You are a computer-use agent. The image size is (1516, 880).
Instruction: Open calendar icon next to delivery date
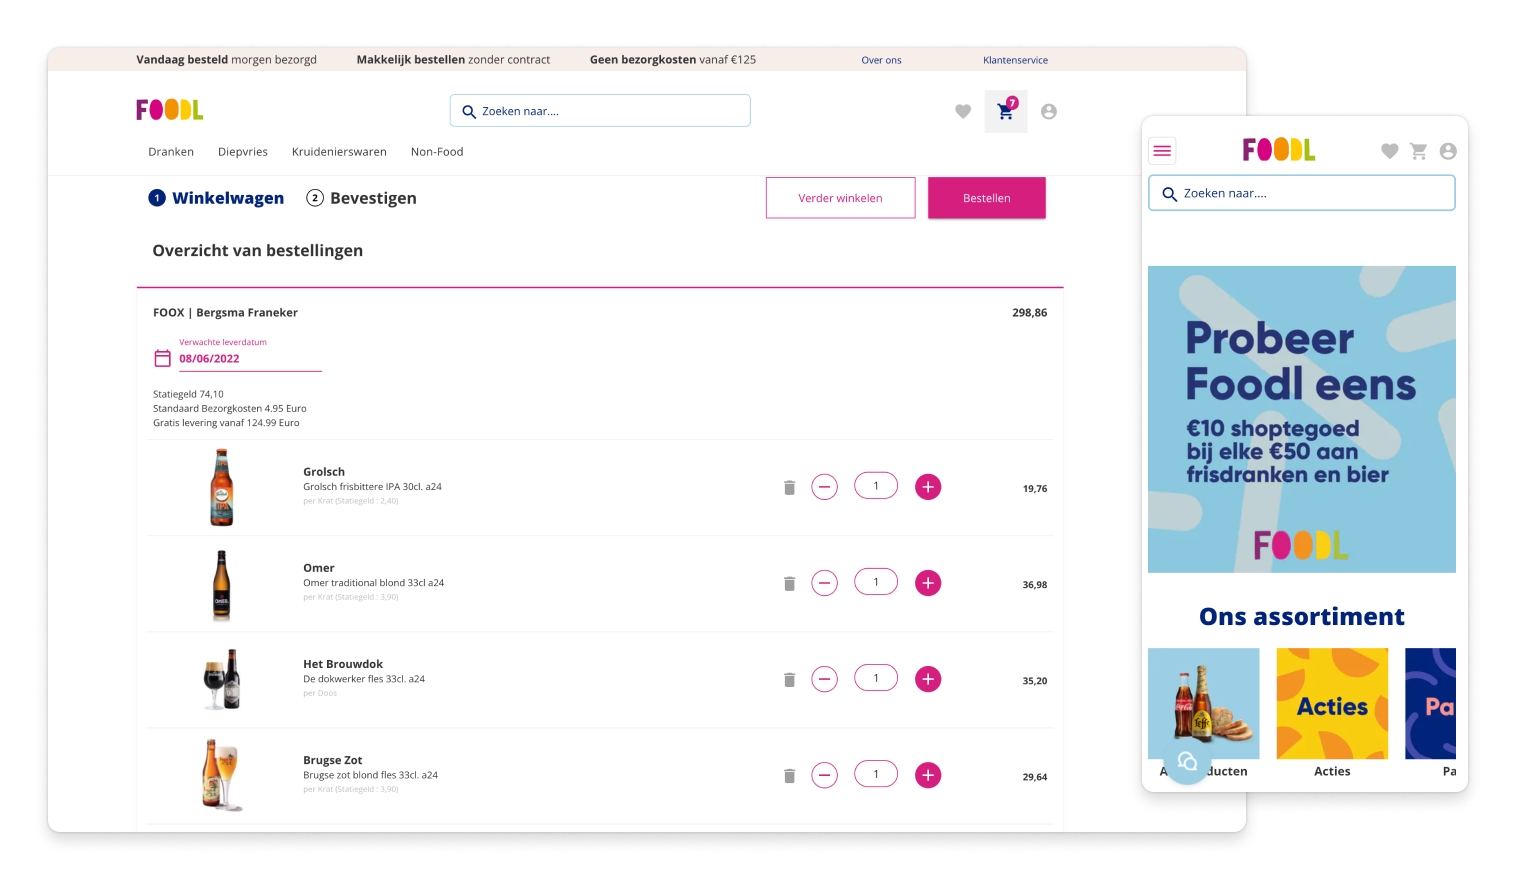(162, 358)
